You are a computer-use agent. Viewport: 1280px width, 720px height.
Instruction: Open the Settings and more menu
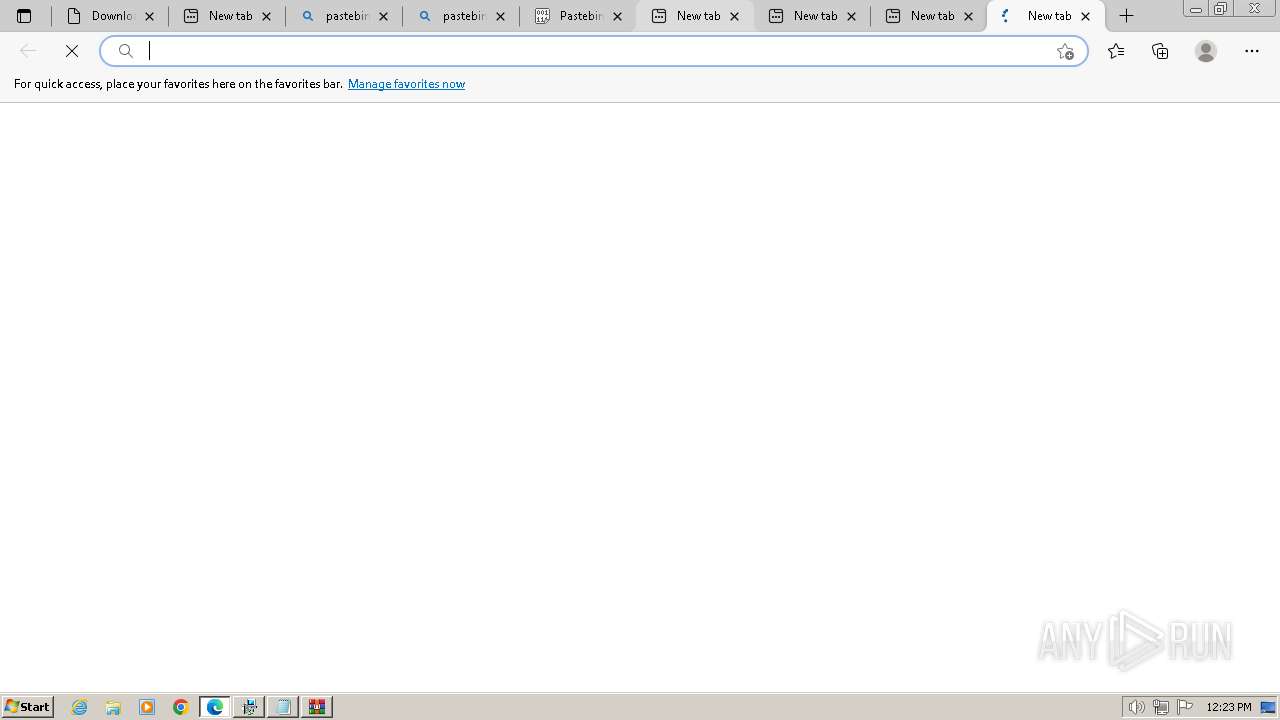[x=1252, y=51]
